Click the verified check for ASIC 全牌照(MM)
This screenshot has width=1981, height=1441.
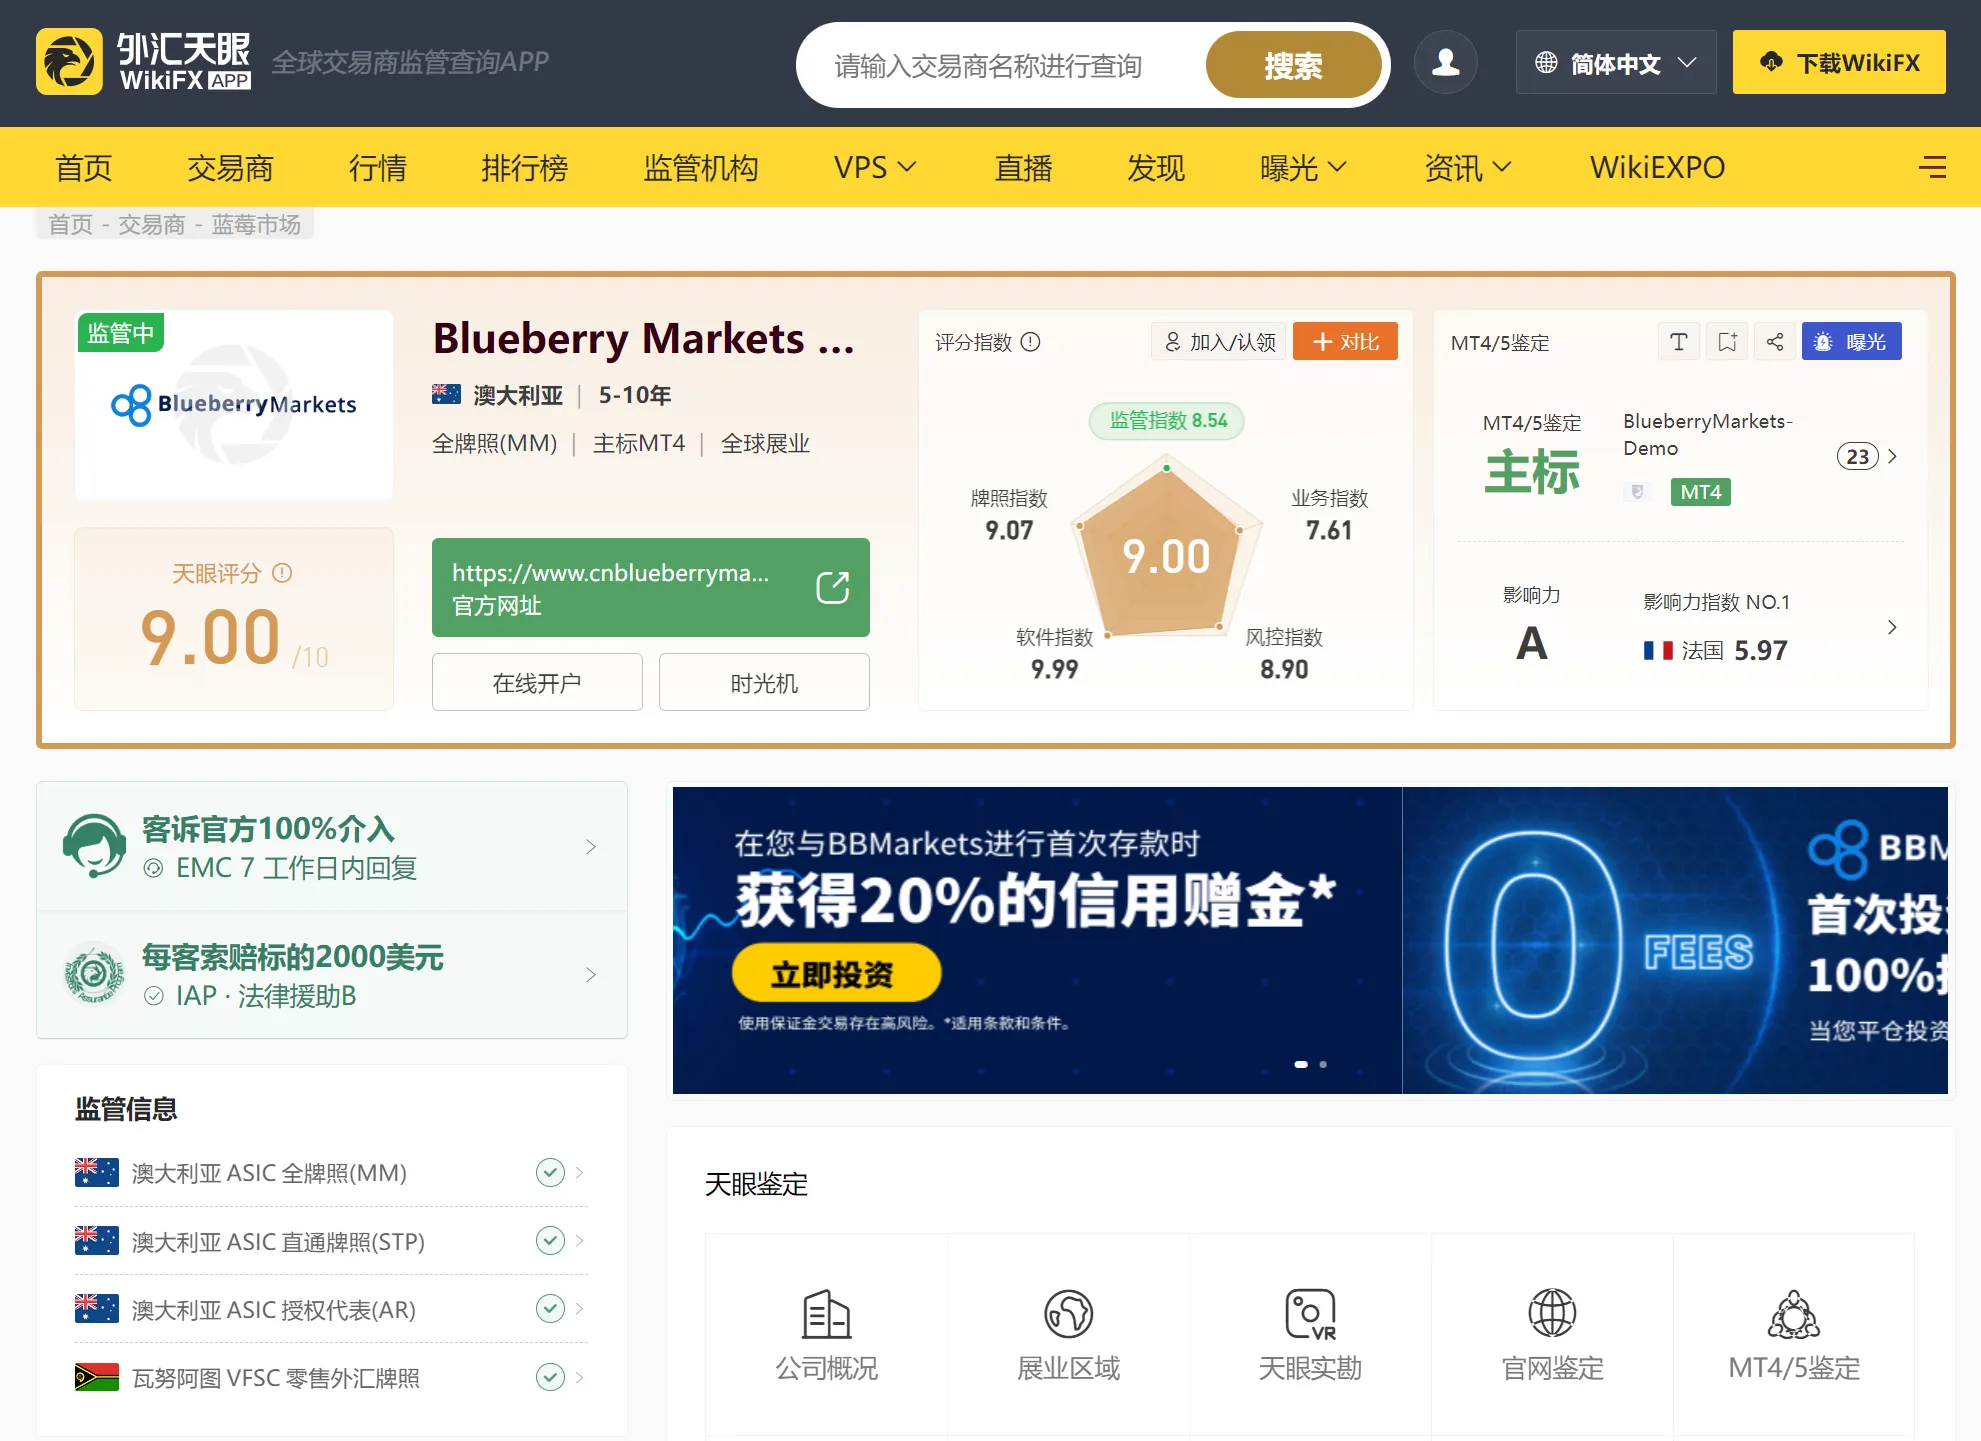click(x=550, y=1172)
